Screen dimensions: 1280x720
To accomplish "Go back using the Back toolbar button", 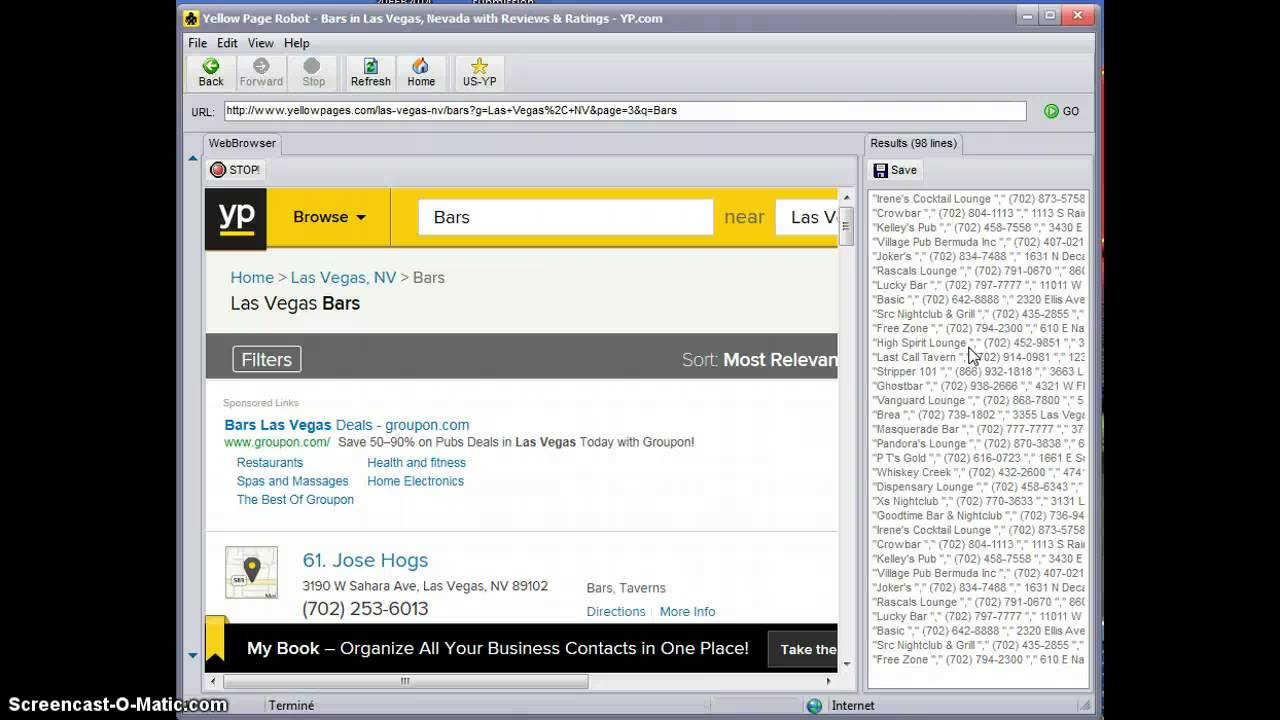I will coord(211,73).
